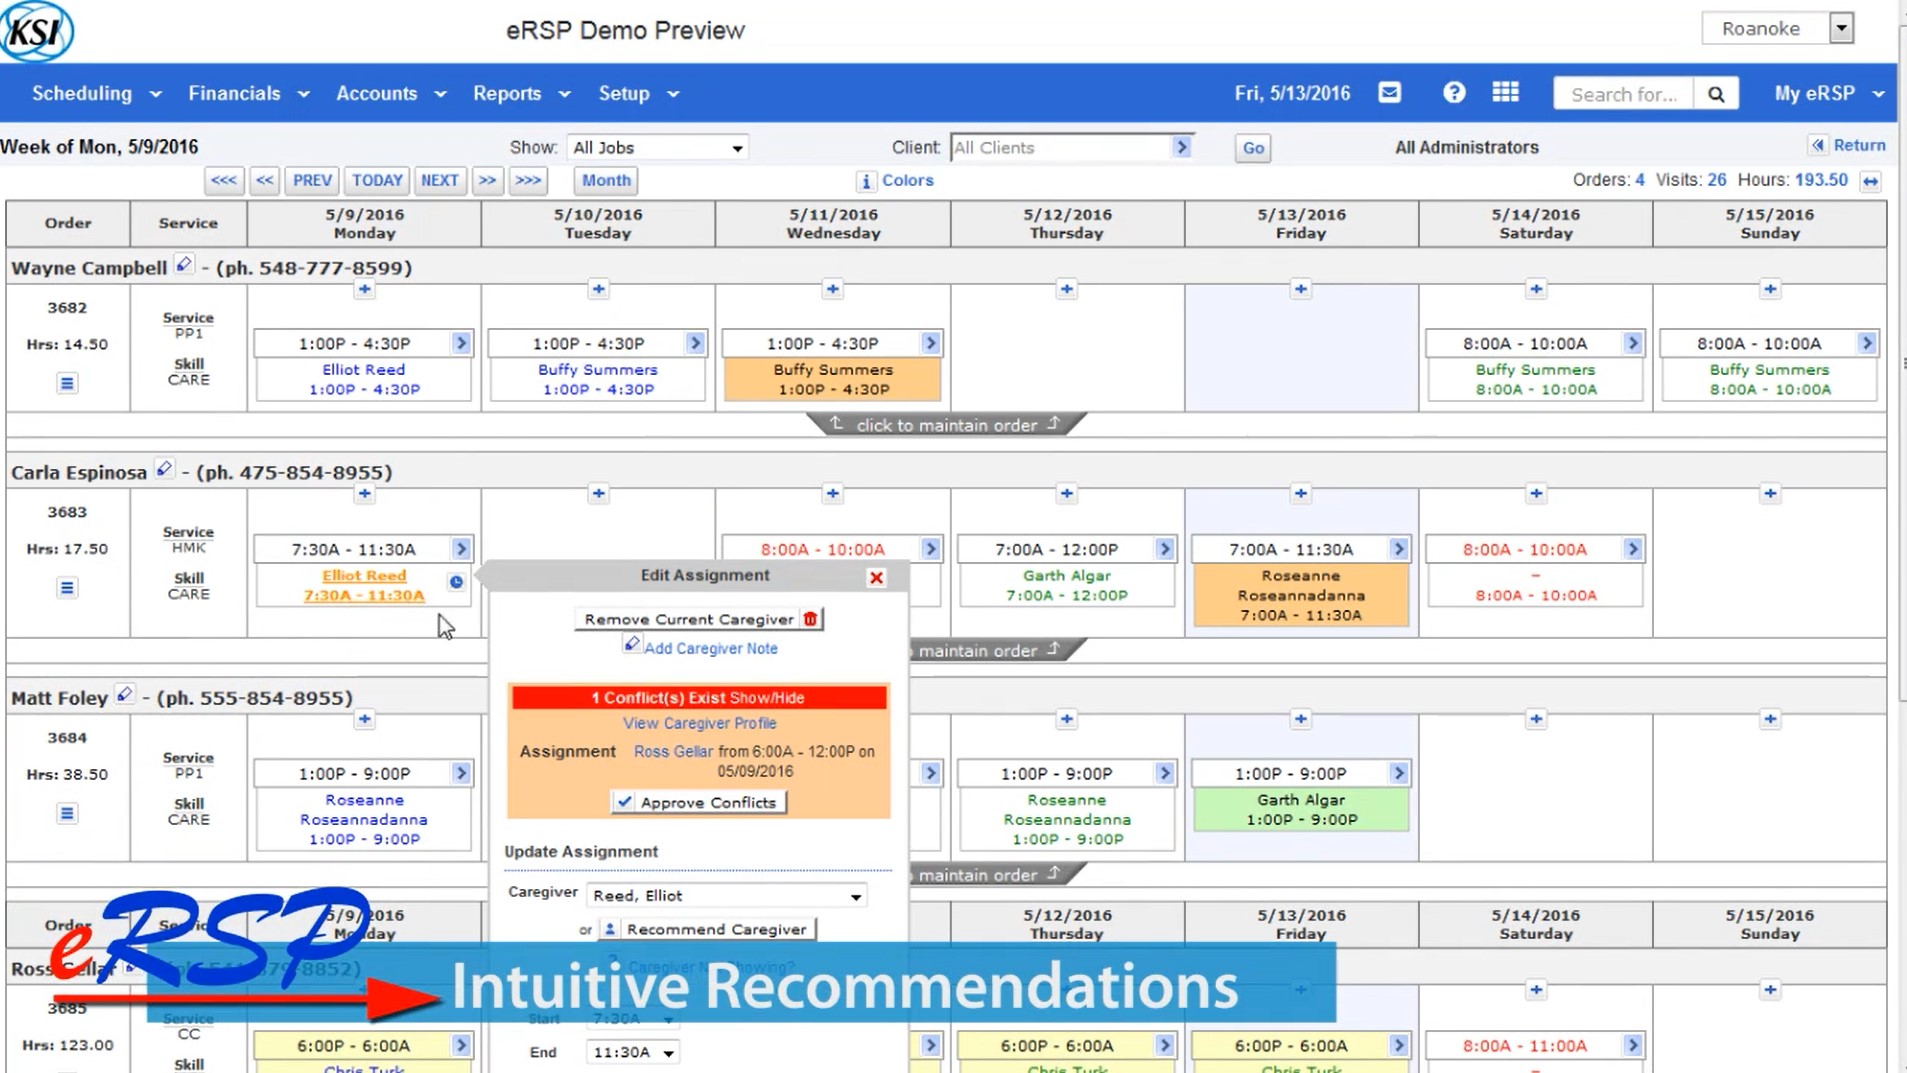The width and height of the screenshot is (1907, 1073).
Task: Click trash icon on Remove Current Caregiver
Action: [x=810, y=619]
